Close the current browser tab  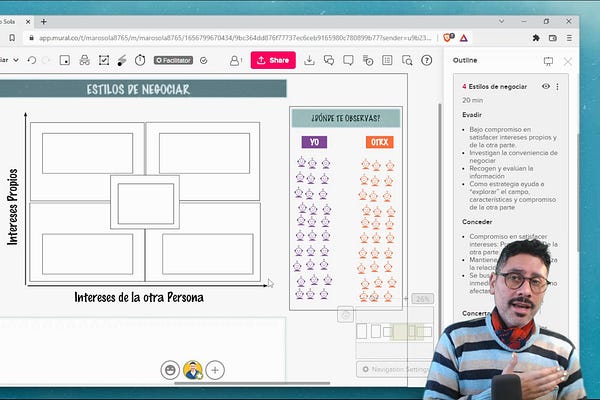[x=28, y=22]
